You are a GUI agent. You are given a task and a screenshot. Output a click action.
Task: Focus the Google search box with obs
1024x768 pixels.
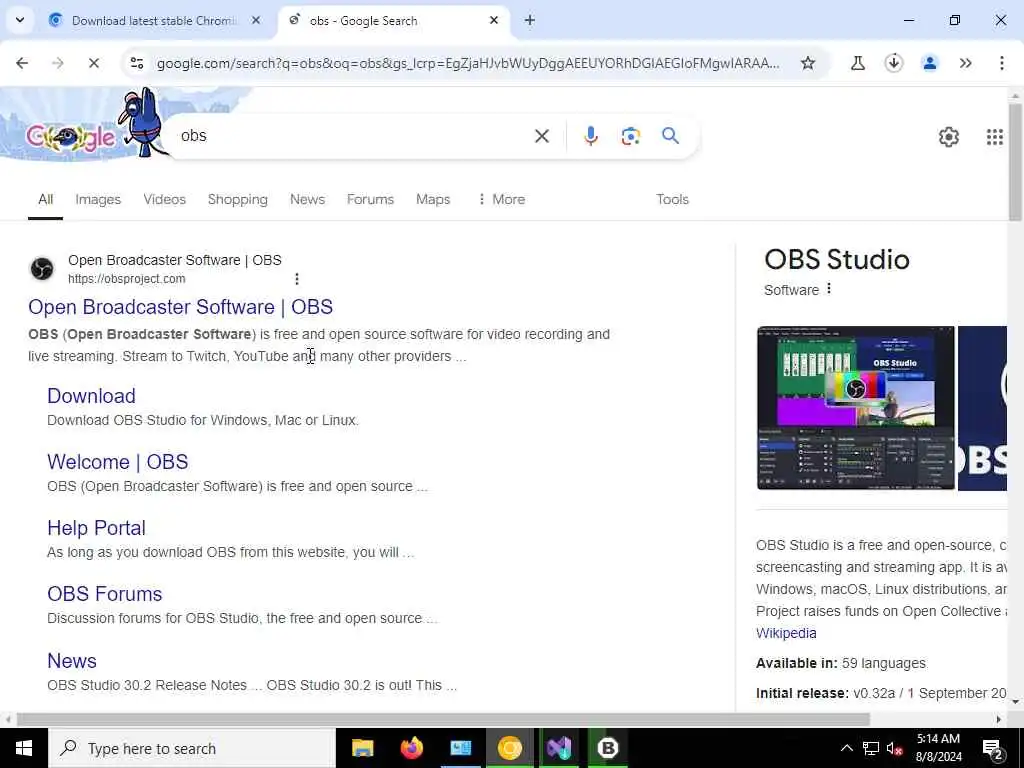point(353,136)
